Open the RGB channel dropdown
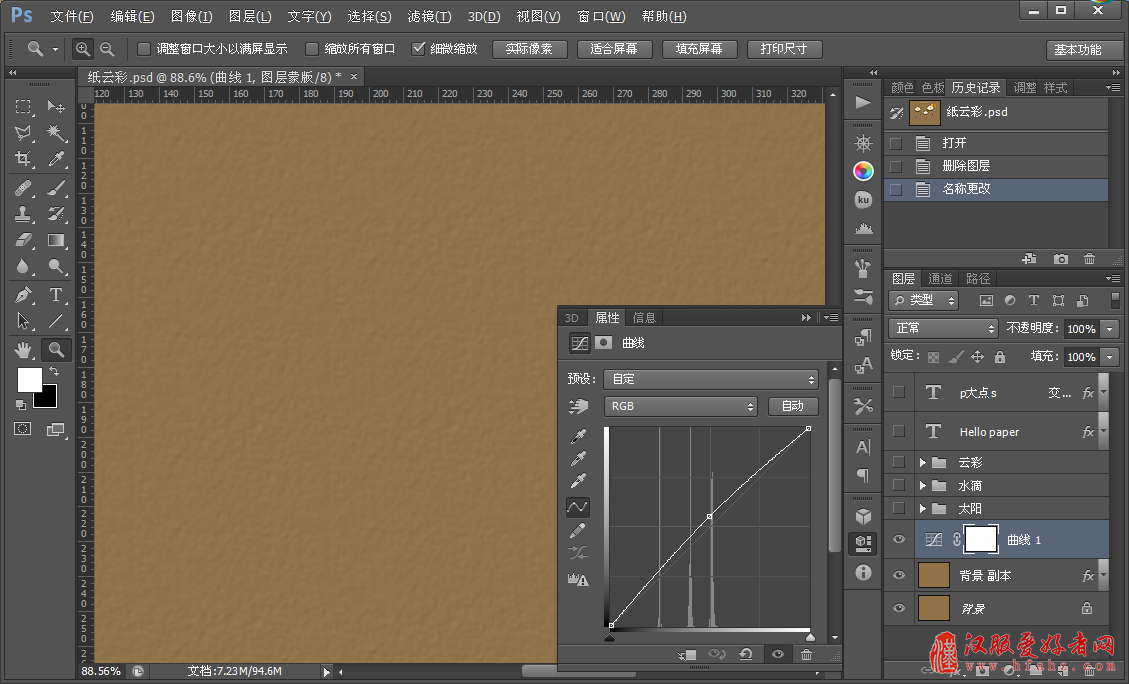Screen dimensions: 1129x684 pyautogui.click(x=680, y=406)
